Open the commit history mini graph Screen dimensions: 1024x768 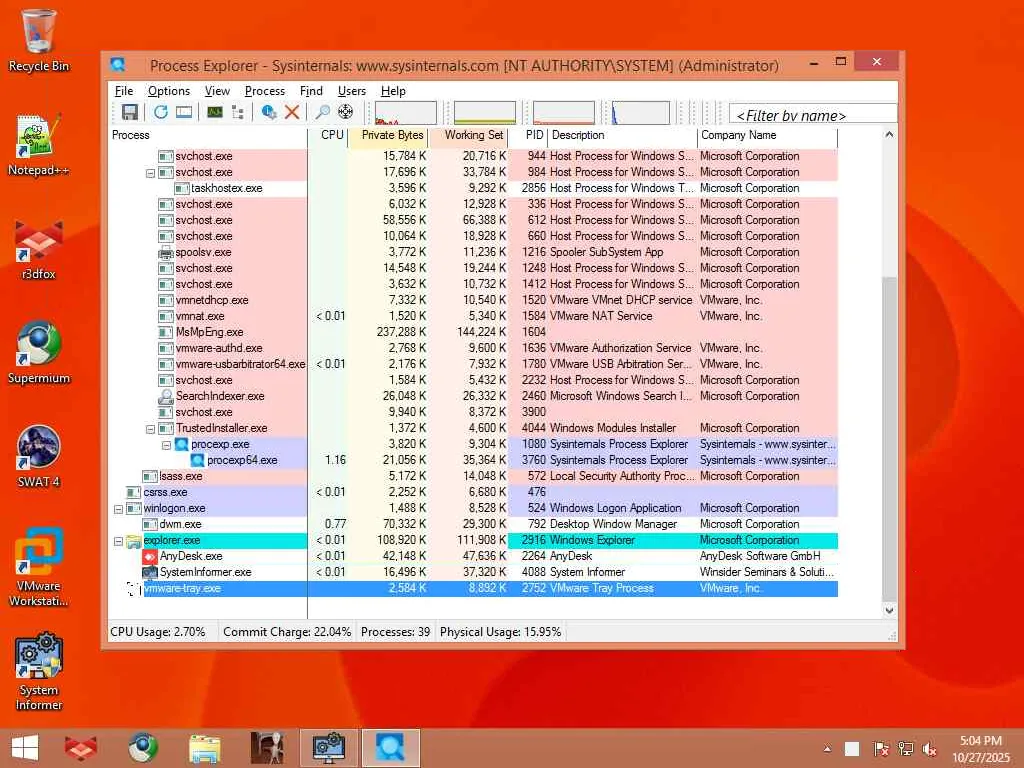(x=485, y=113)
